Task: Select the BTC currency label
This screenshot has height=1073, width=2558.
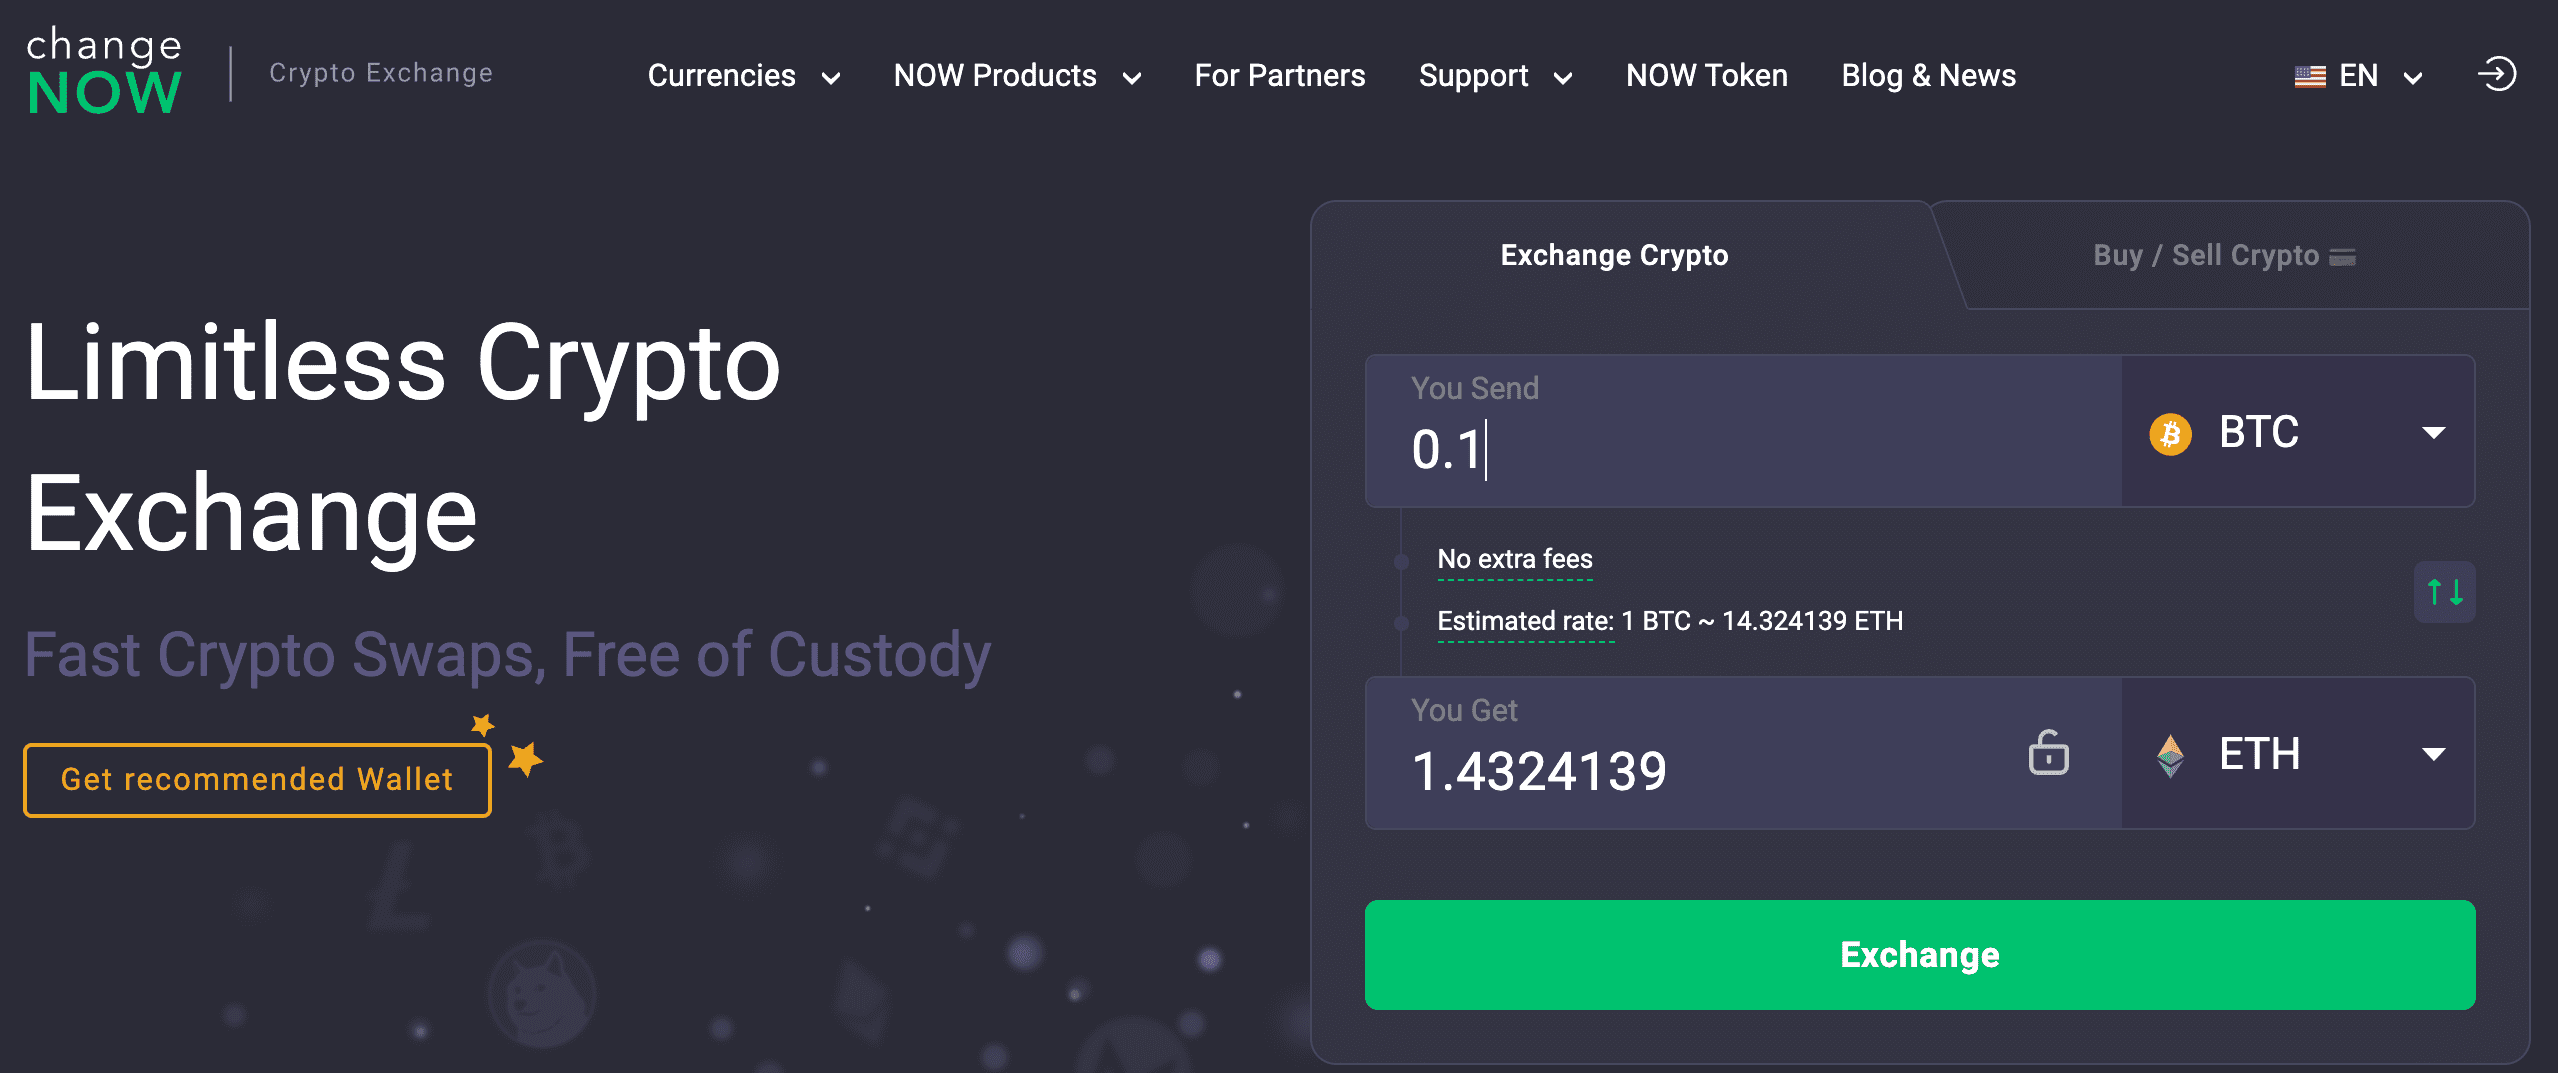Action: click(x=2258, y=432)
